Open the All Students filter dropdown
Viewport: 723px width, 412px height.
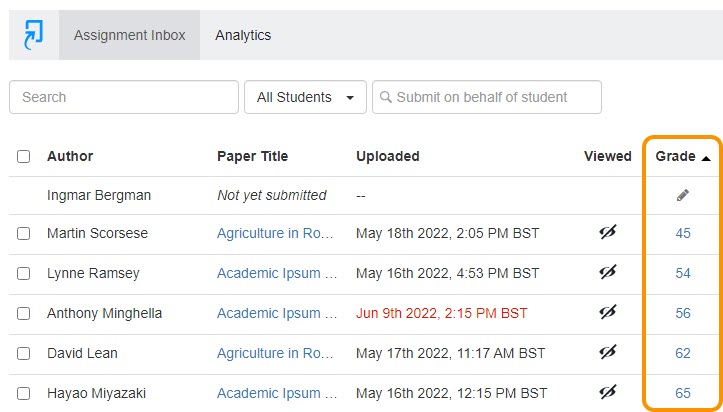305,97
